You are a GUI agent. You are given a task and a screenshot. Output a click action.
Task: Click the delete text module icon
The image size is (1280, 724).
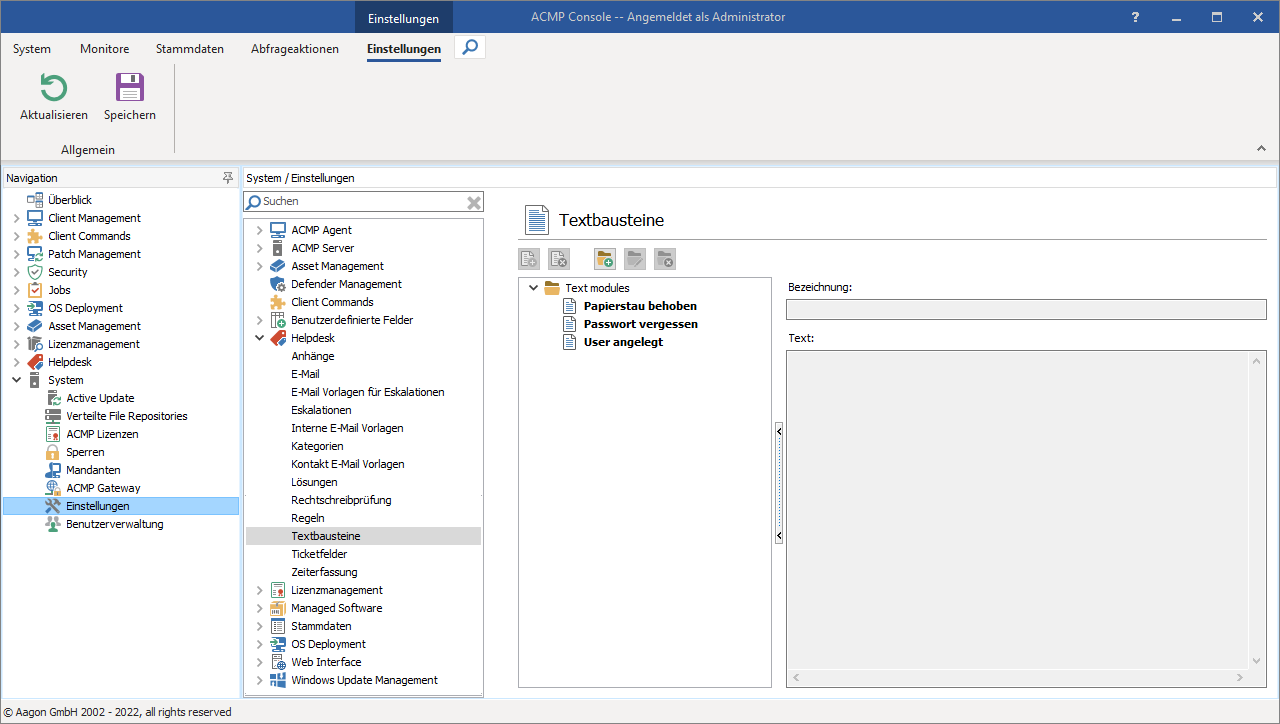(x=559, y=259)
